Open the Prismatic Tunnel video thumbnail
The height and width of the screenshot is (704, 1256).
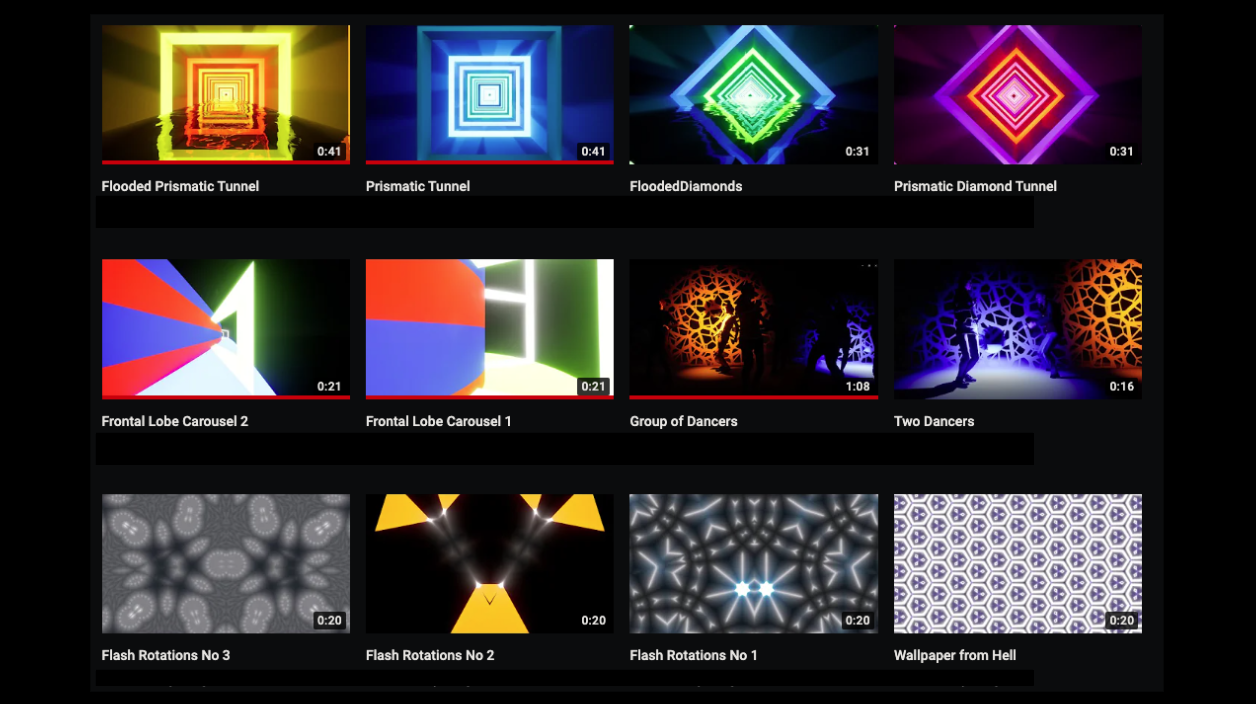[x=489, y=93]
